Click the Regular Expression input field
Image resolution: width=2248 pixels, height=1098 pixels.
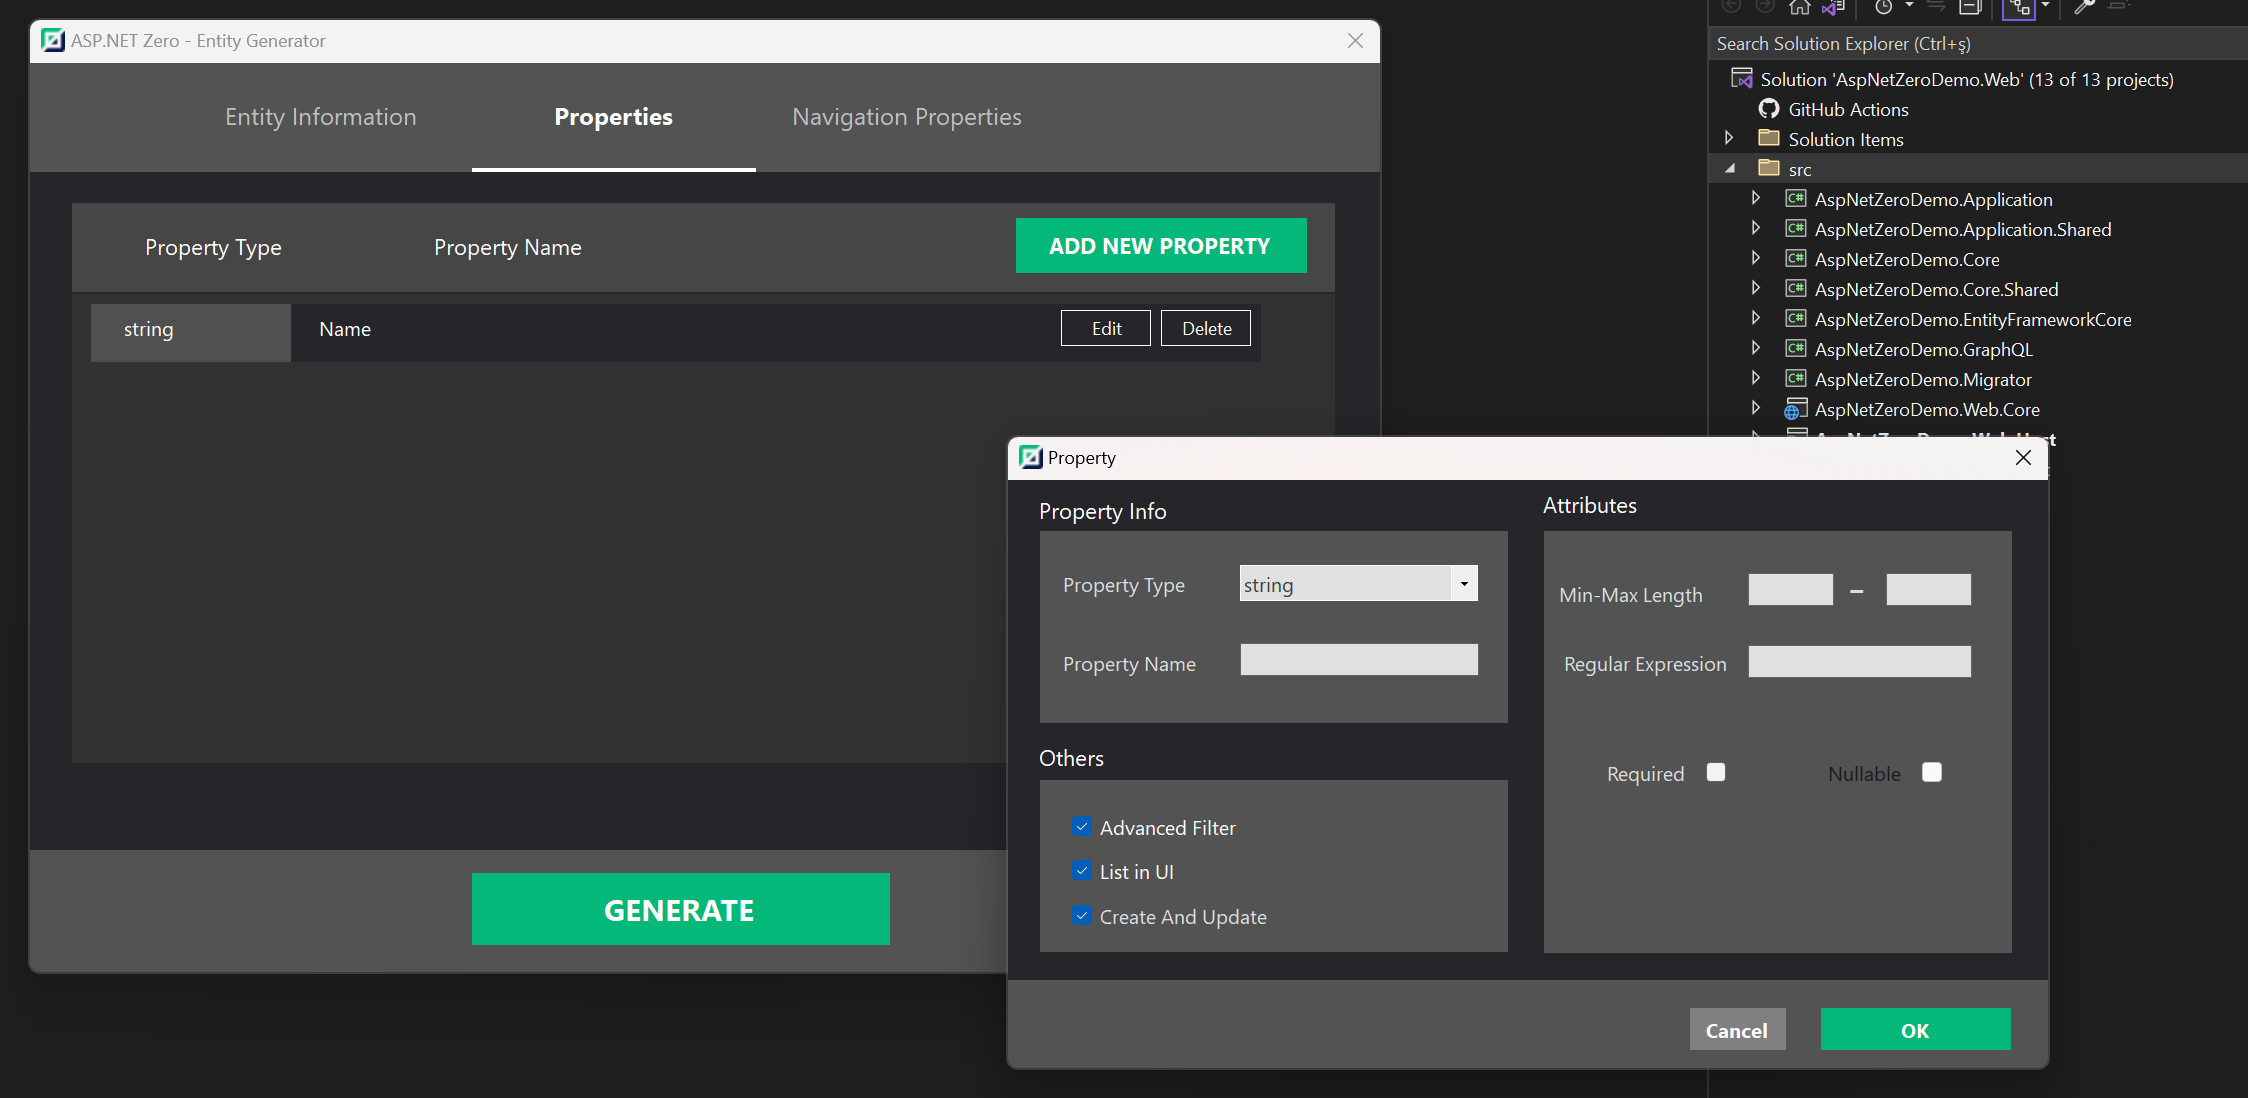[x=1859, y=662]
